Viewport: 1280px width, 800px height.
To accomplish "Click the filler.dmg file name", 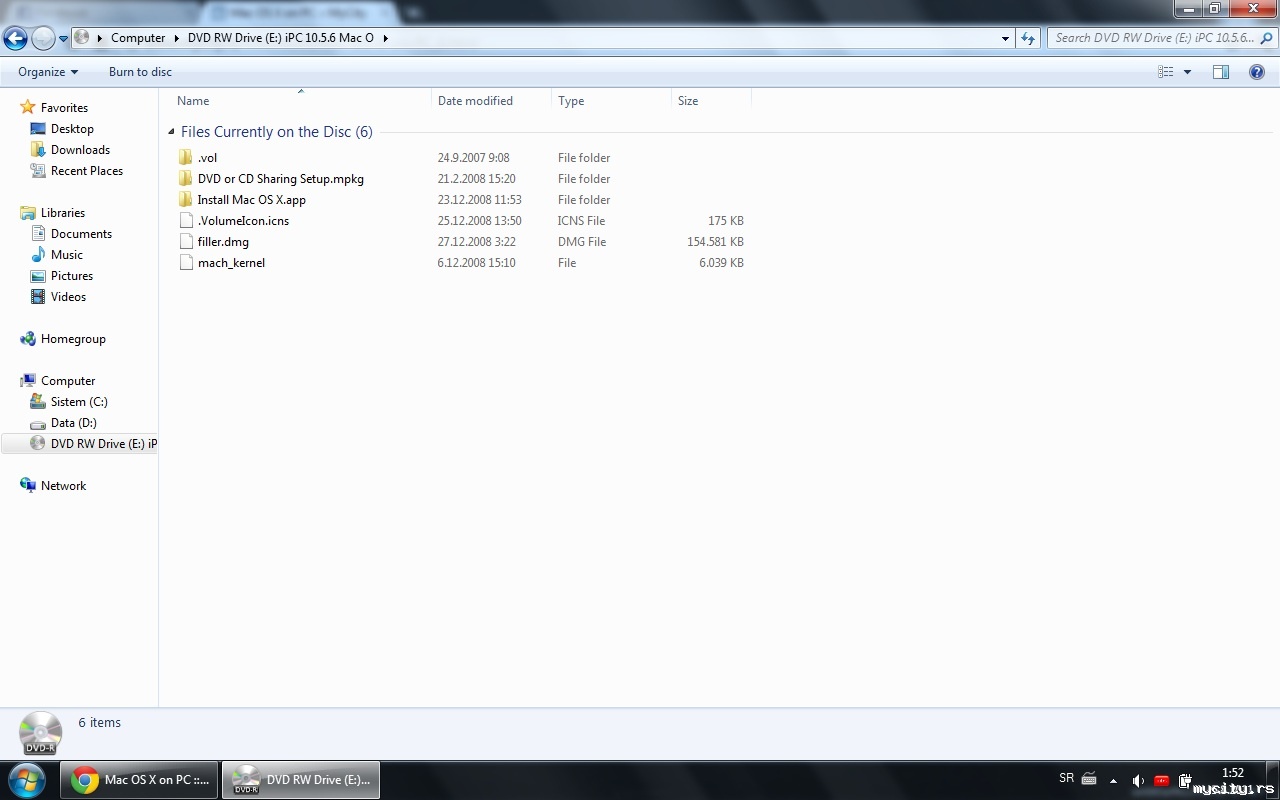I will 223,242.
